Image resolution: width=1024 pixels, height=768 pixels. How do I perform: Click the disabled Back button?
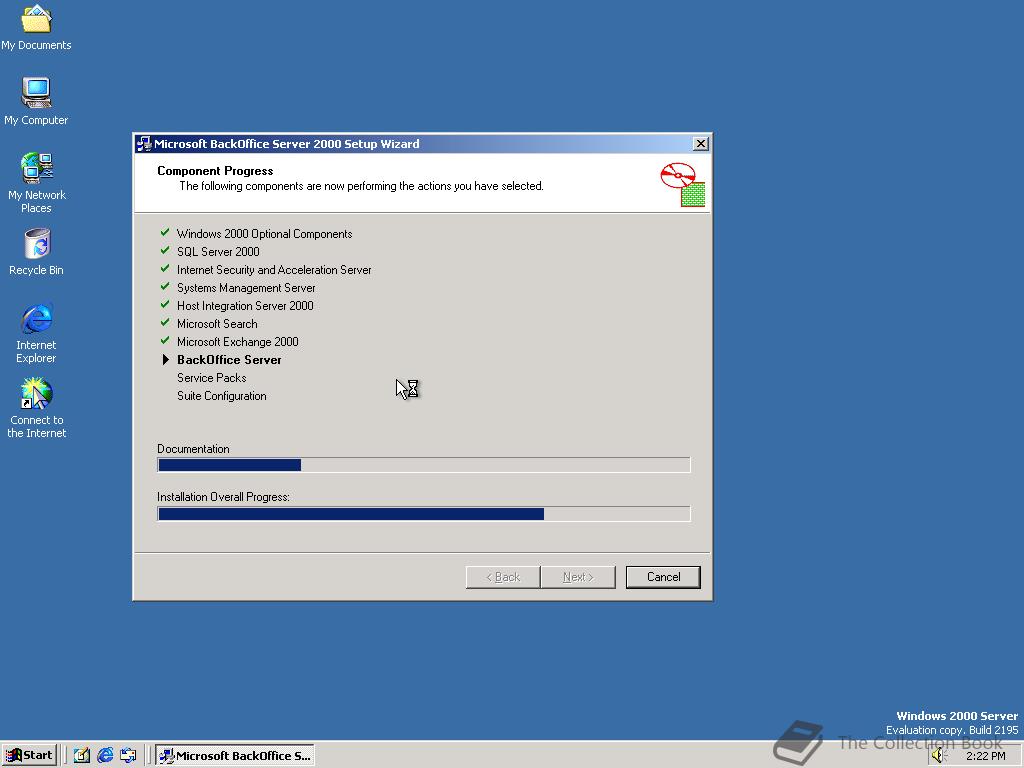(503, 577)
